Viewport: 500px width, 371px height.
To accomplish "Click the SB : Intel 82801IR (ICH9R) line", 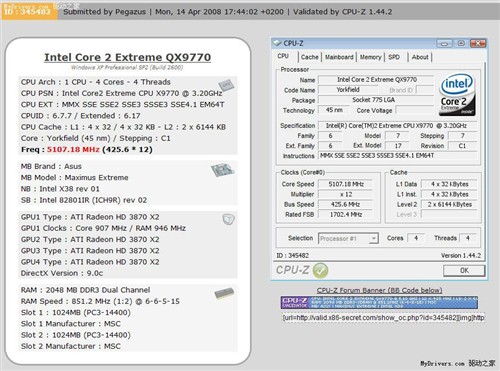I will [x=84, y=200].
